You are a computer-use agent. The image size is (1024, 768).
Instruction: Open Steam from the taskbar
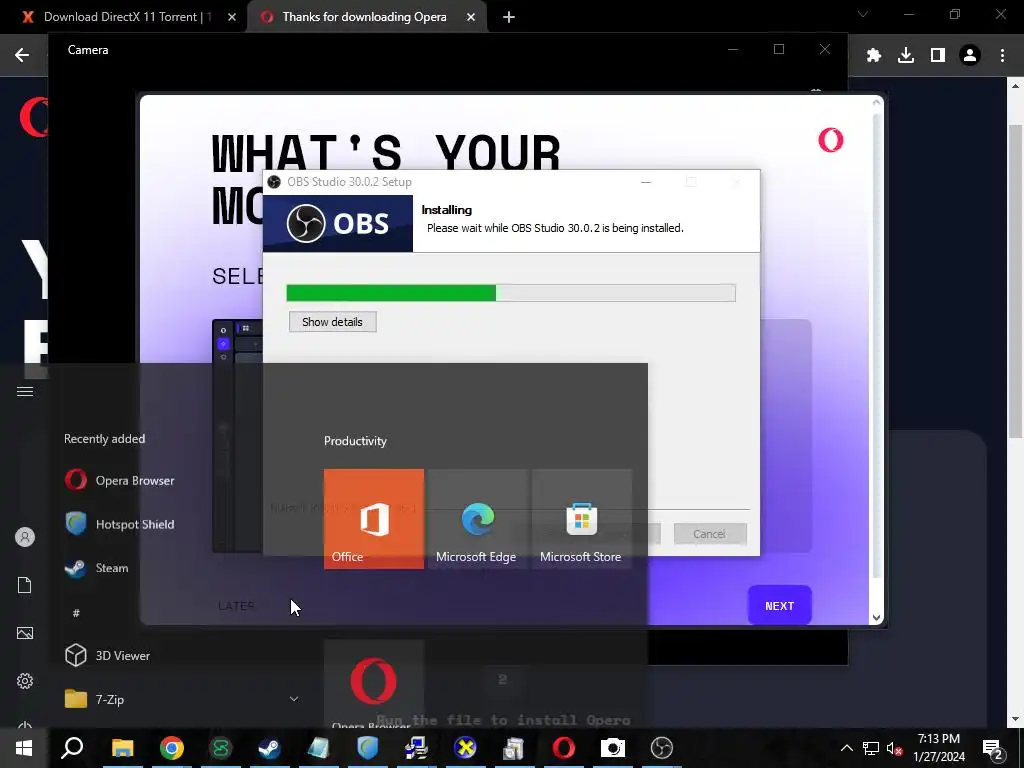pyautogui.click(x=269, y=748)
